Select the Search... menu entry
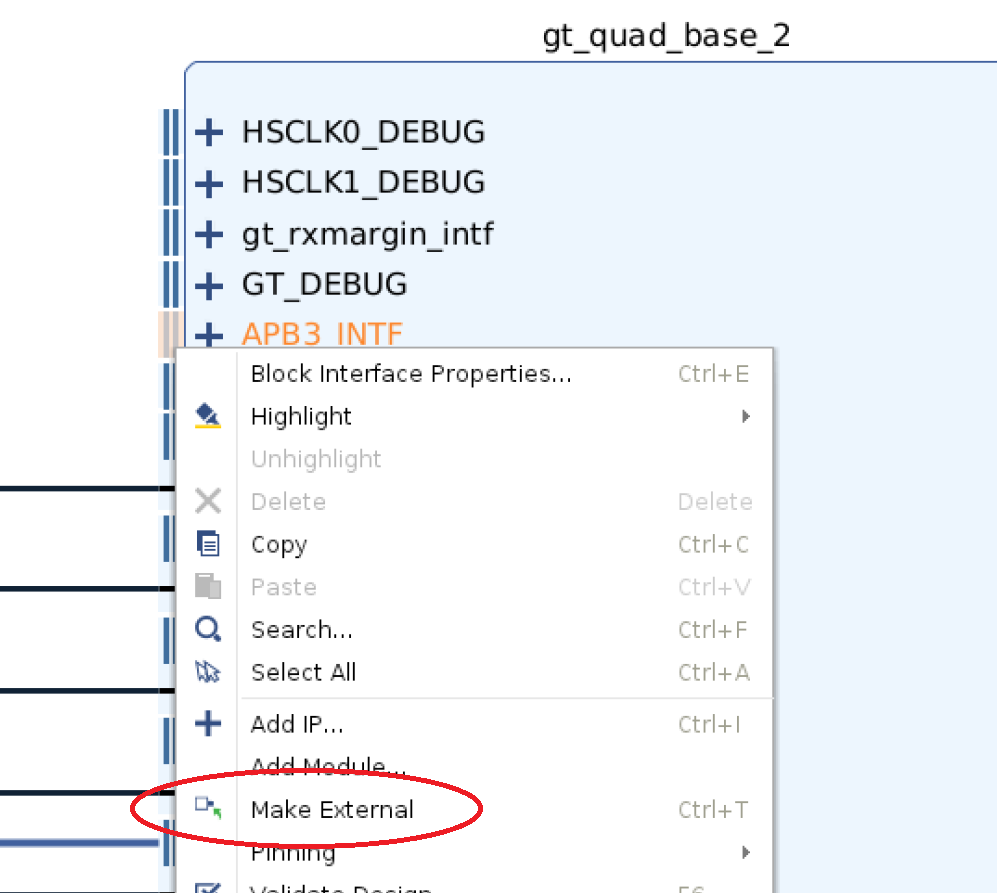Image resolution: width=997 pixels, height=893 pixels. pos(301,630)
